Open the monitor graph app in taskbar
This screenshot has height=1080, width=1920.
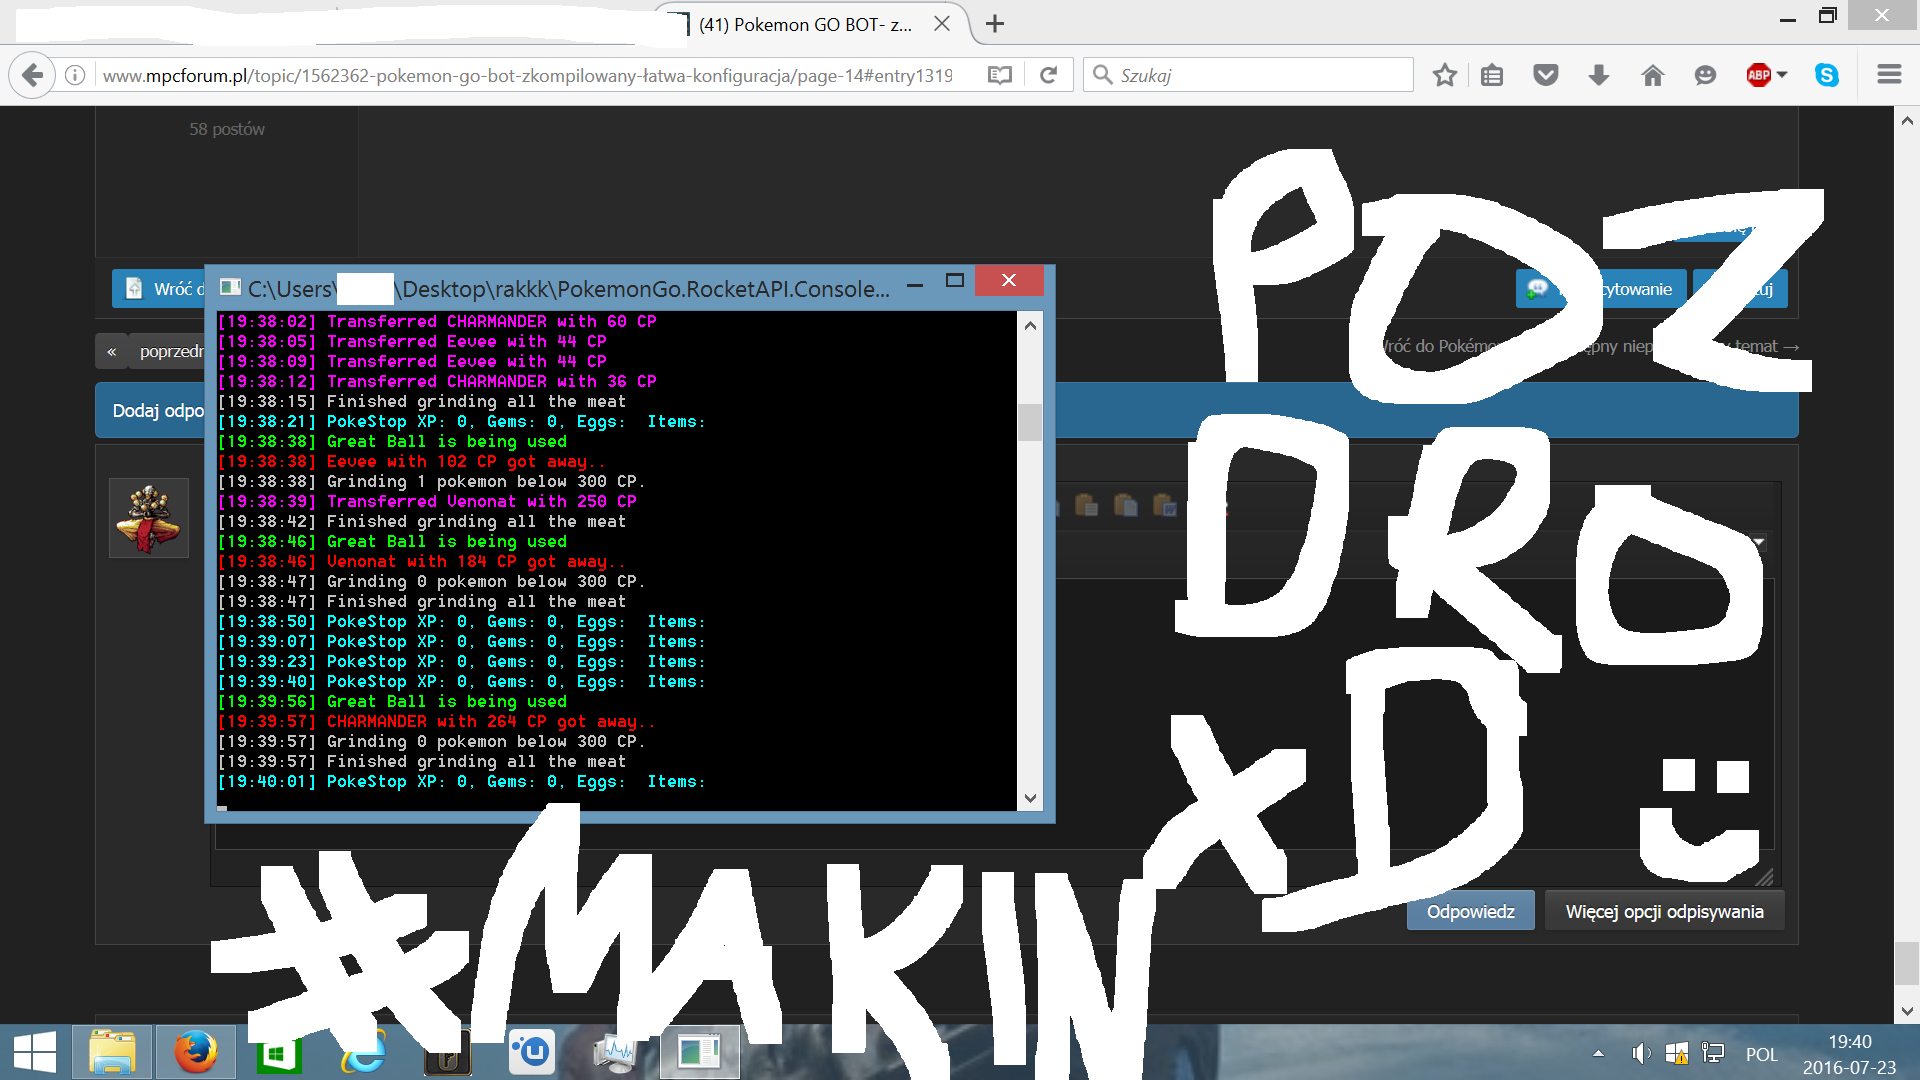(615, 1052)
